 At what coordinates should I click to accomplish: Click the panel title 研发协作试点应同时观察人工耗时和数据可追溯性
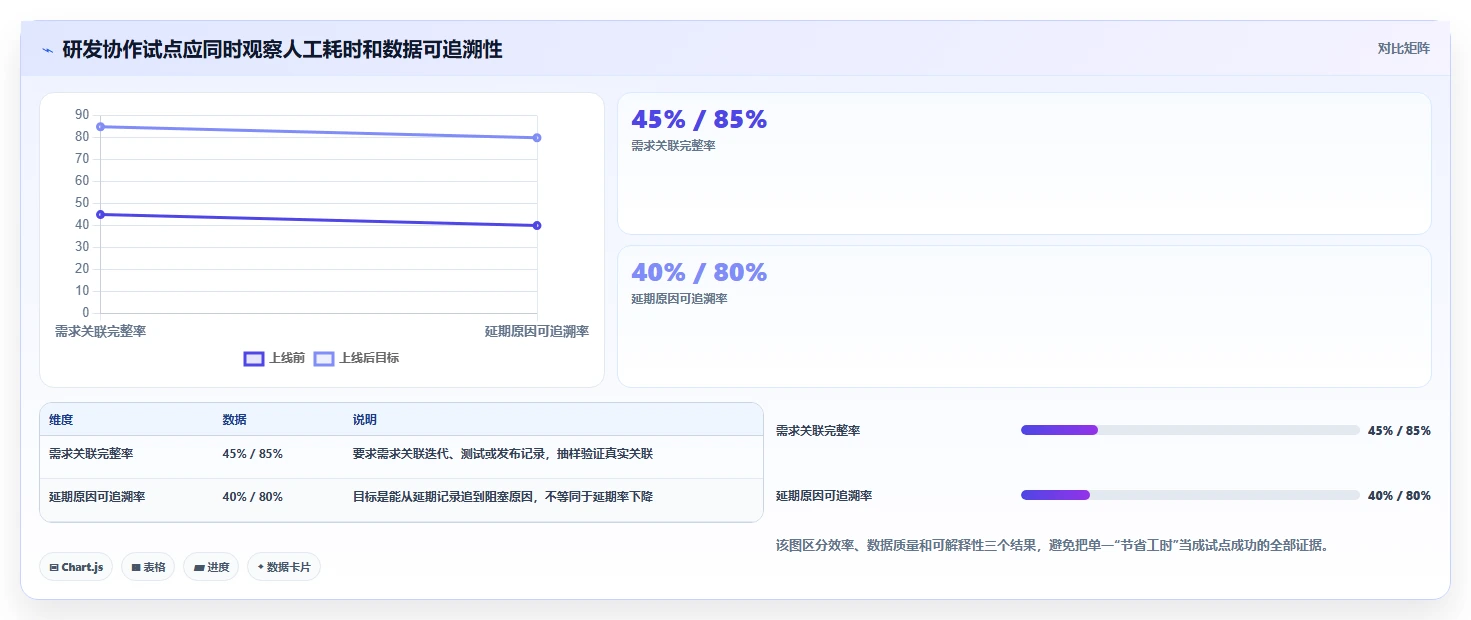click(282, 50)
